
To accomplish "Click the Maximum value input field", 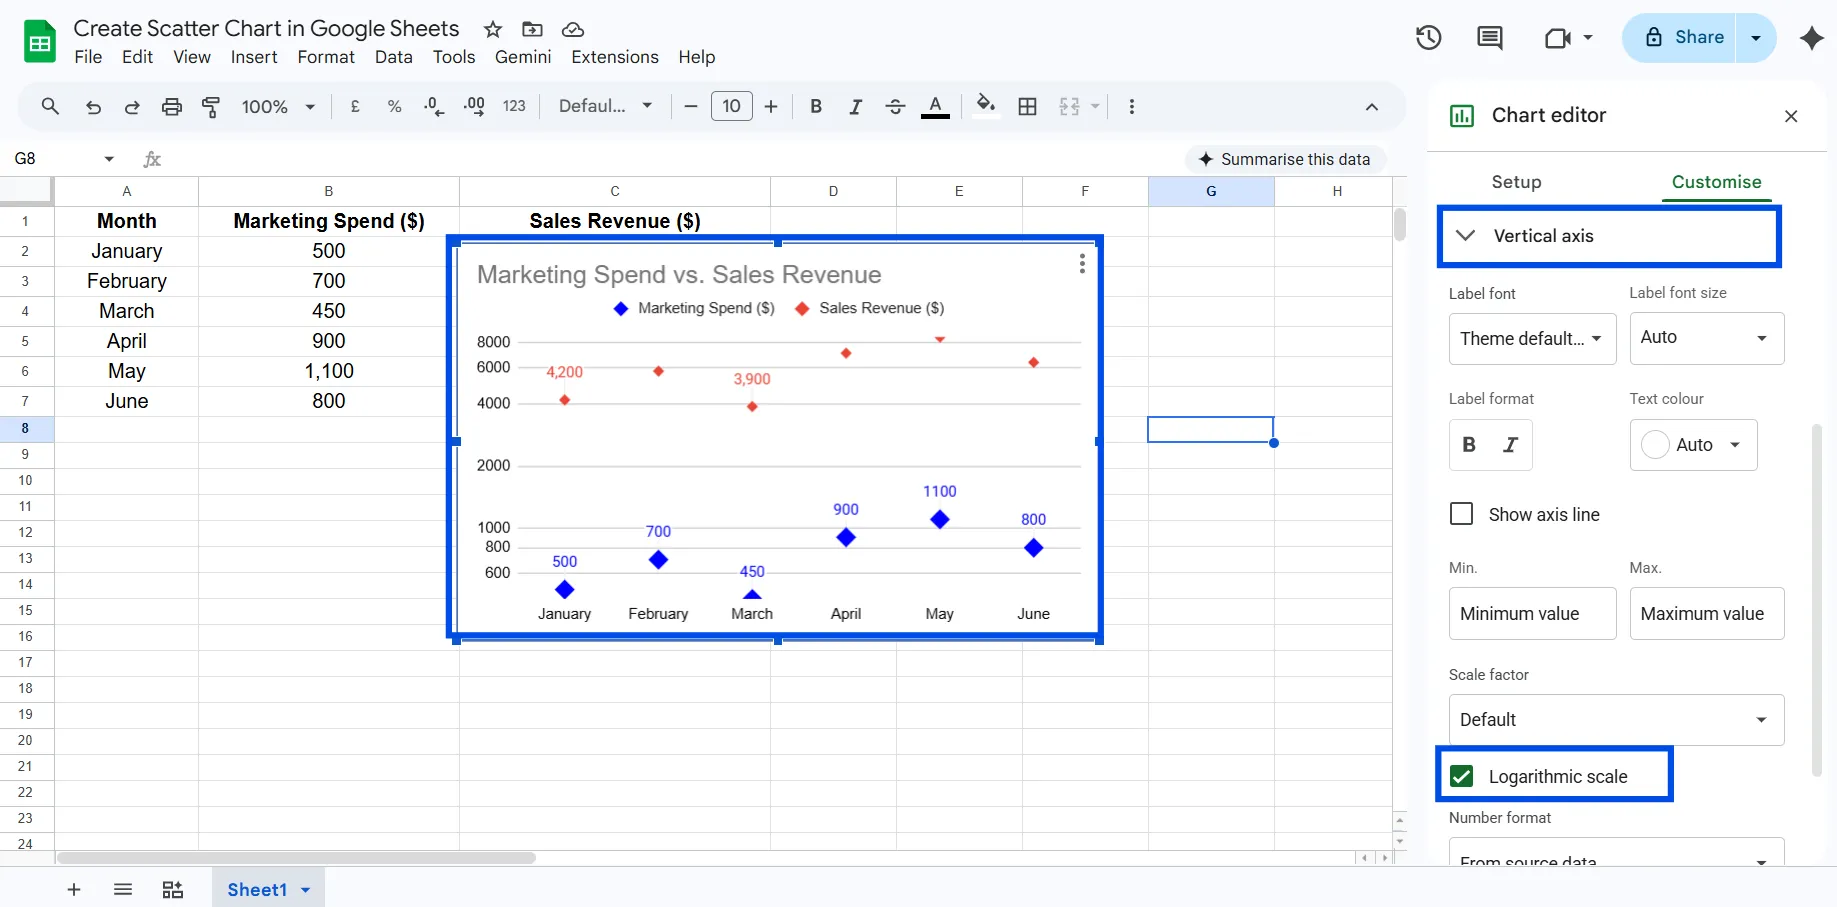I will tap(1706, 614).
